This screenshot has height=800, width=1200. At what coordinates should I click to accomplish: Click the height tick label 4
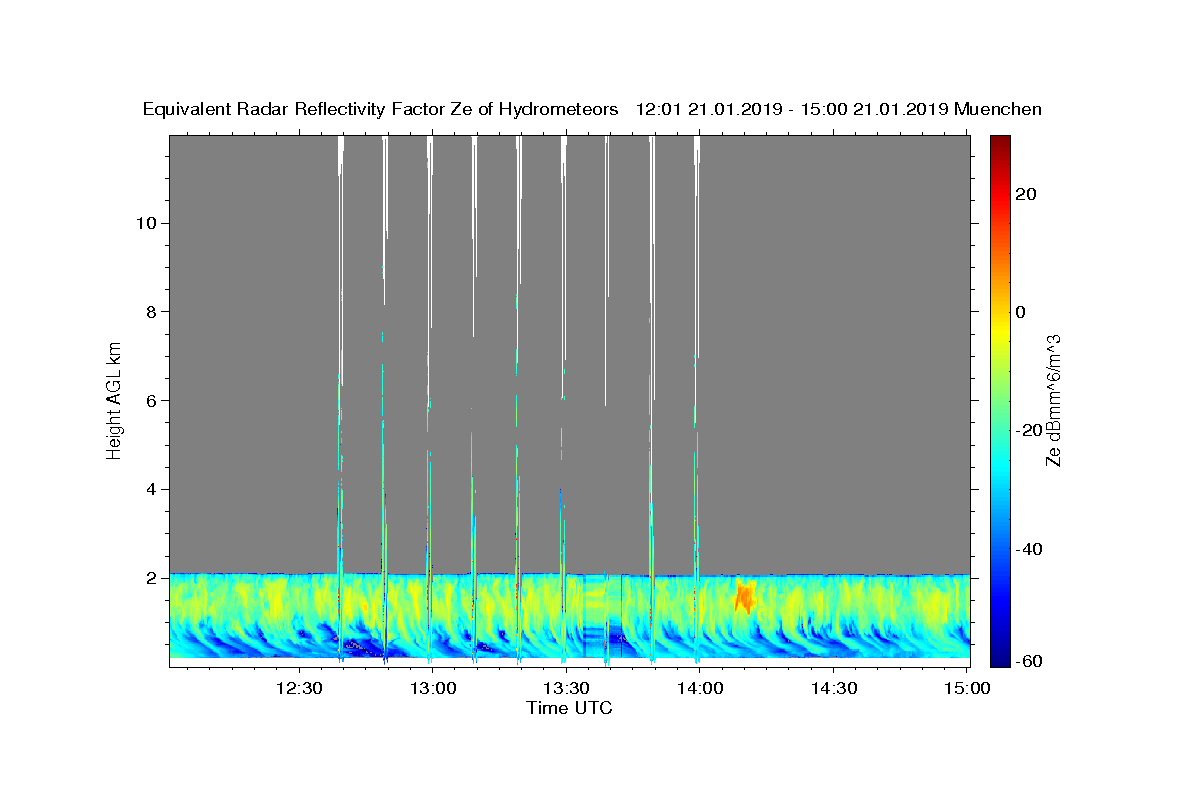coord(151,490)
